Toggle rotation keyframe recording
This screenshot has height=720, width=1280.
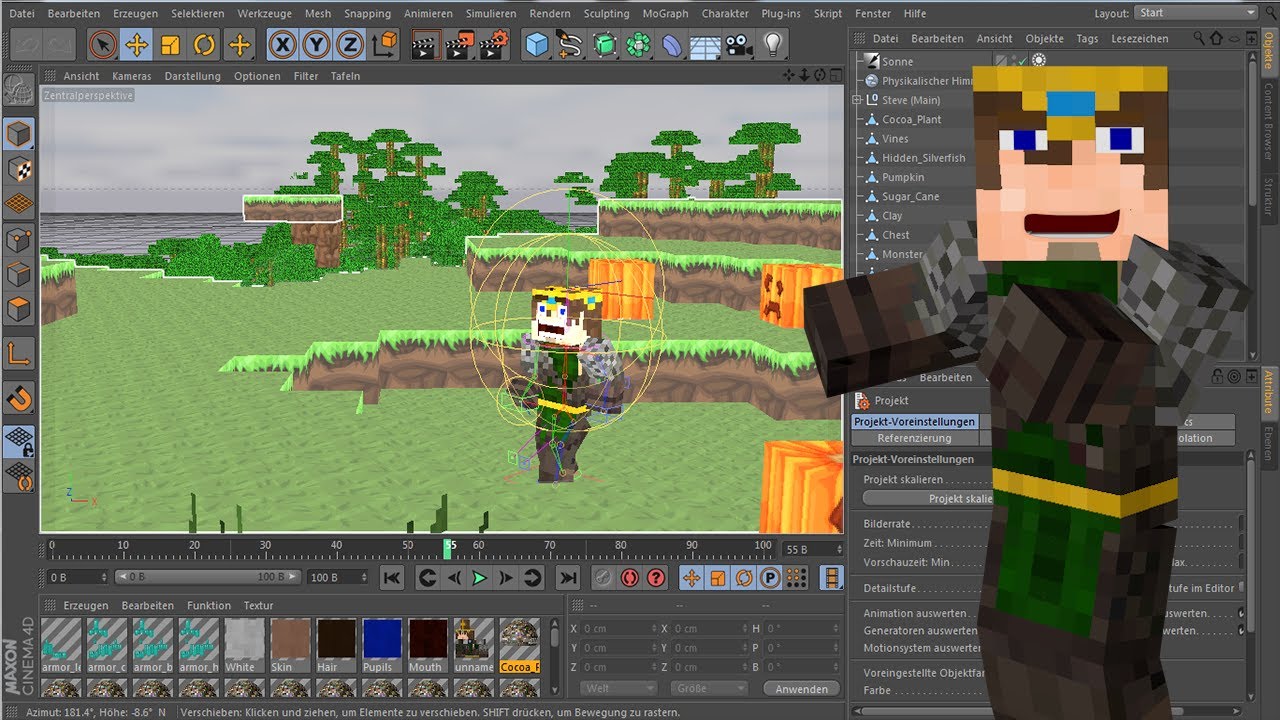coord(744,577)
